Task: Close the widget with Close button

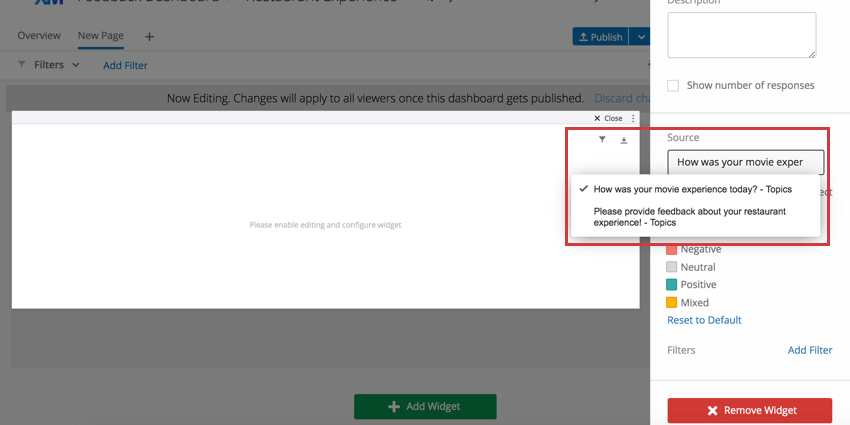Action: coord(608,118)
